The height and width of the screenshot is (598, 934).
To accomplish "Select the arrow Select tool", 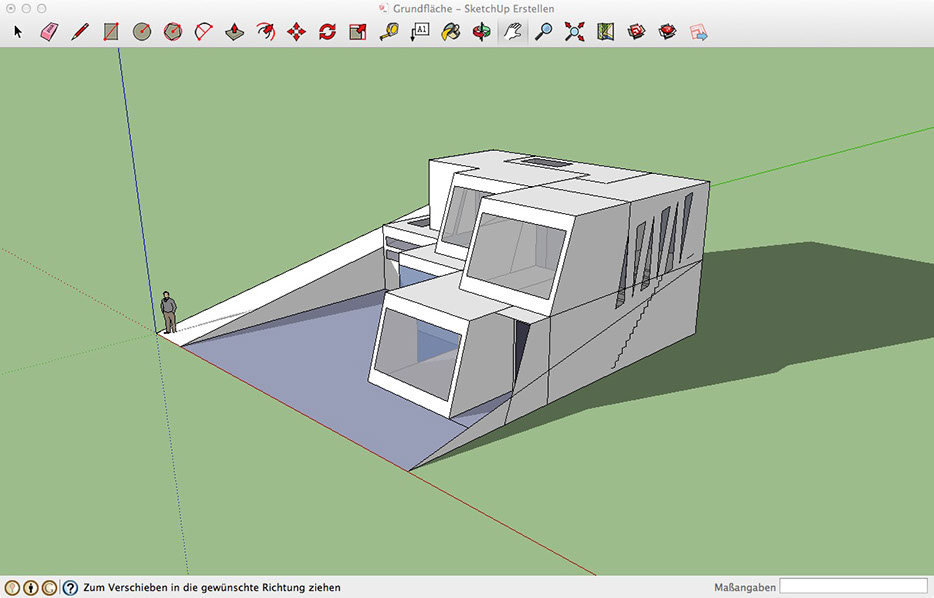I will 18,32.
